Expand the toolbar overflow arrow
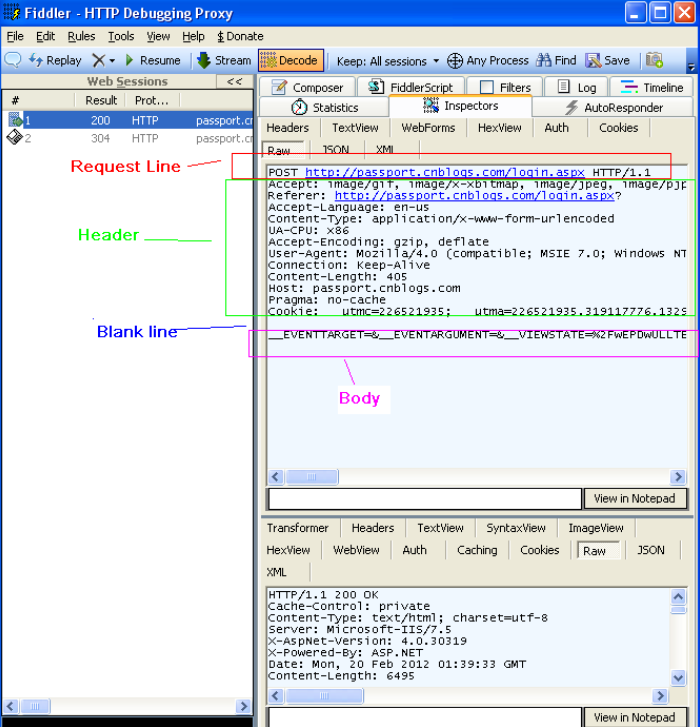 point(691,66)
